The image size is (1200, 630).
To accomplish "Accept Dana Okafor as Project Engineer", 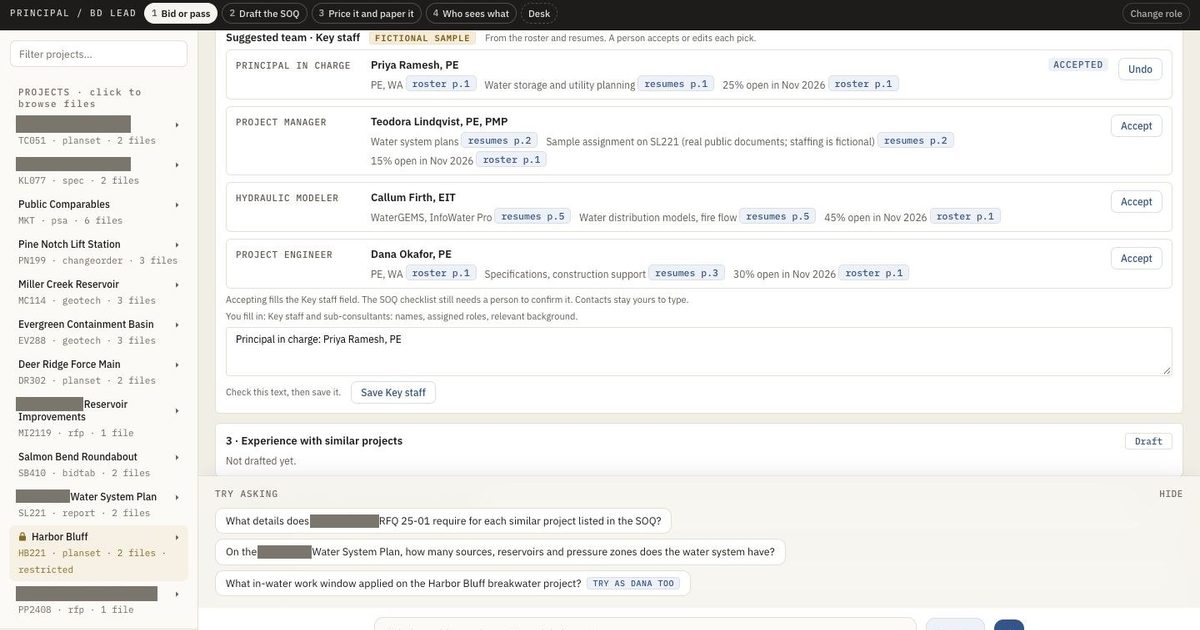I will 1136,258.
